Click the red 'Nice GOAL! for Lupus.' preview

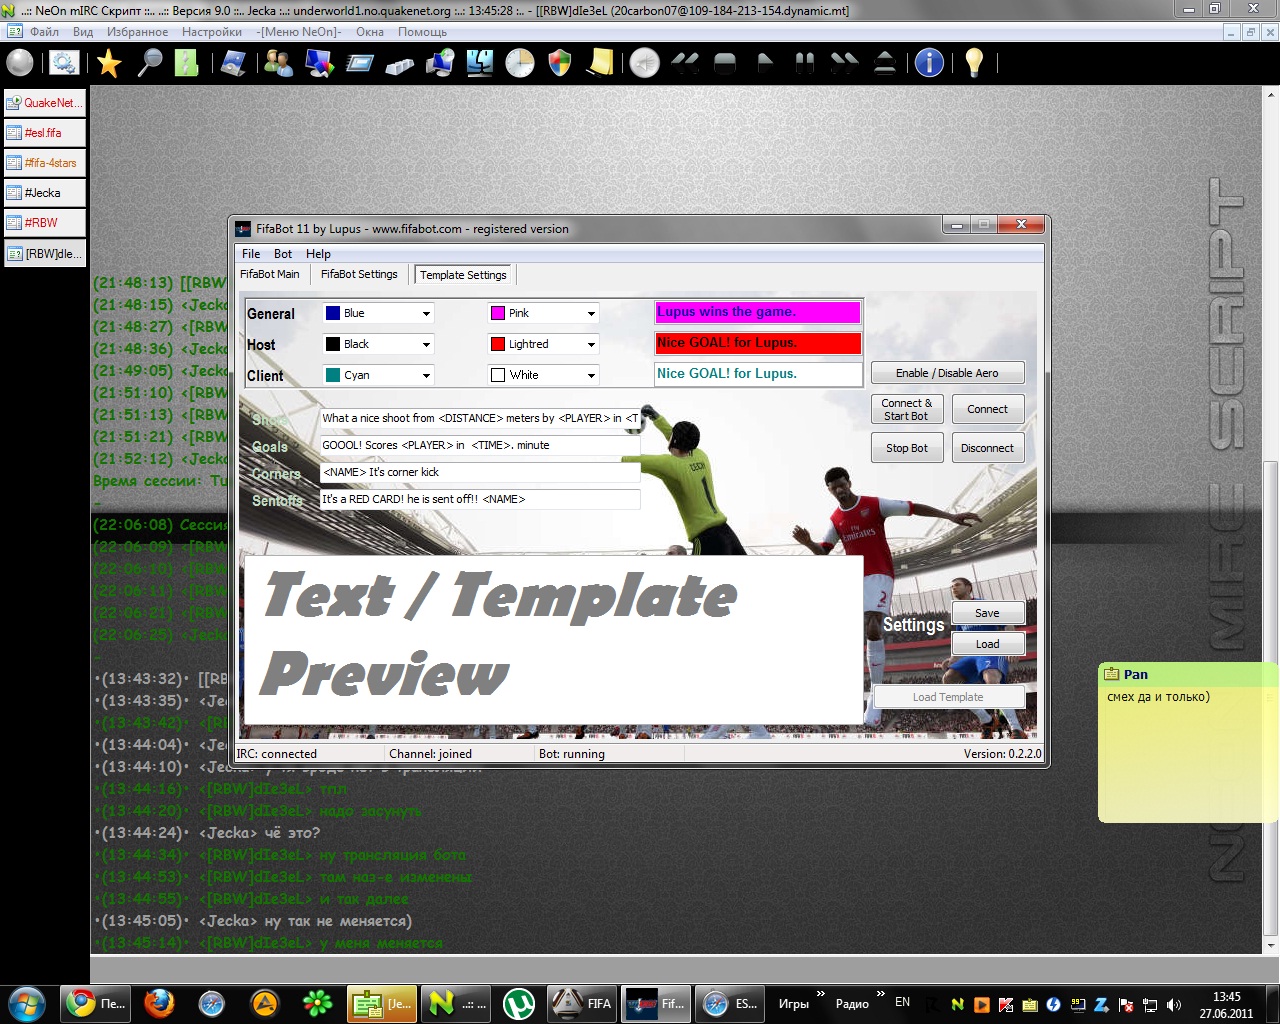pos(758,343)
